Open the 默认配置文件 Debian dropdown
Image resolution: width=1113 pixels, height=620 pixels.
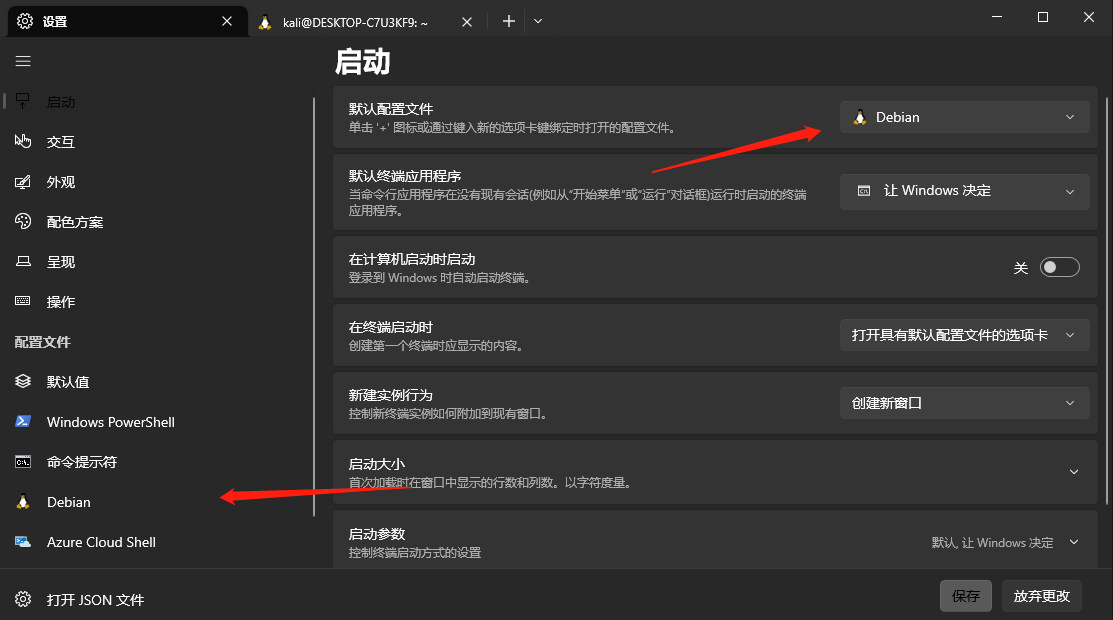(x=964, y=117)
